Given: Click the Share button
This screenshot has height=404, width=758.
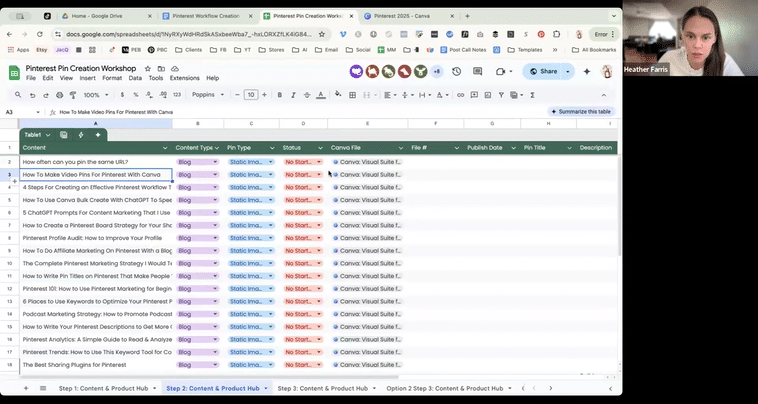Looking at the screenshot, I should (x=543, y=72).
